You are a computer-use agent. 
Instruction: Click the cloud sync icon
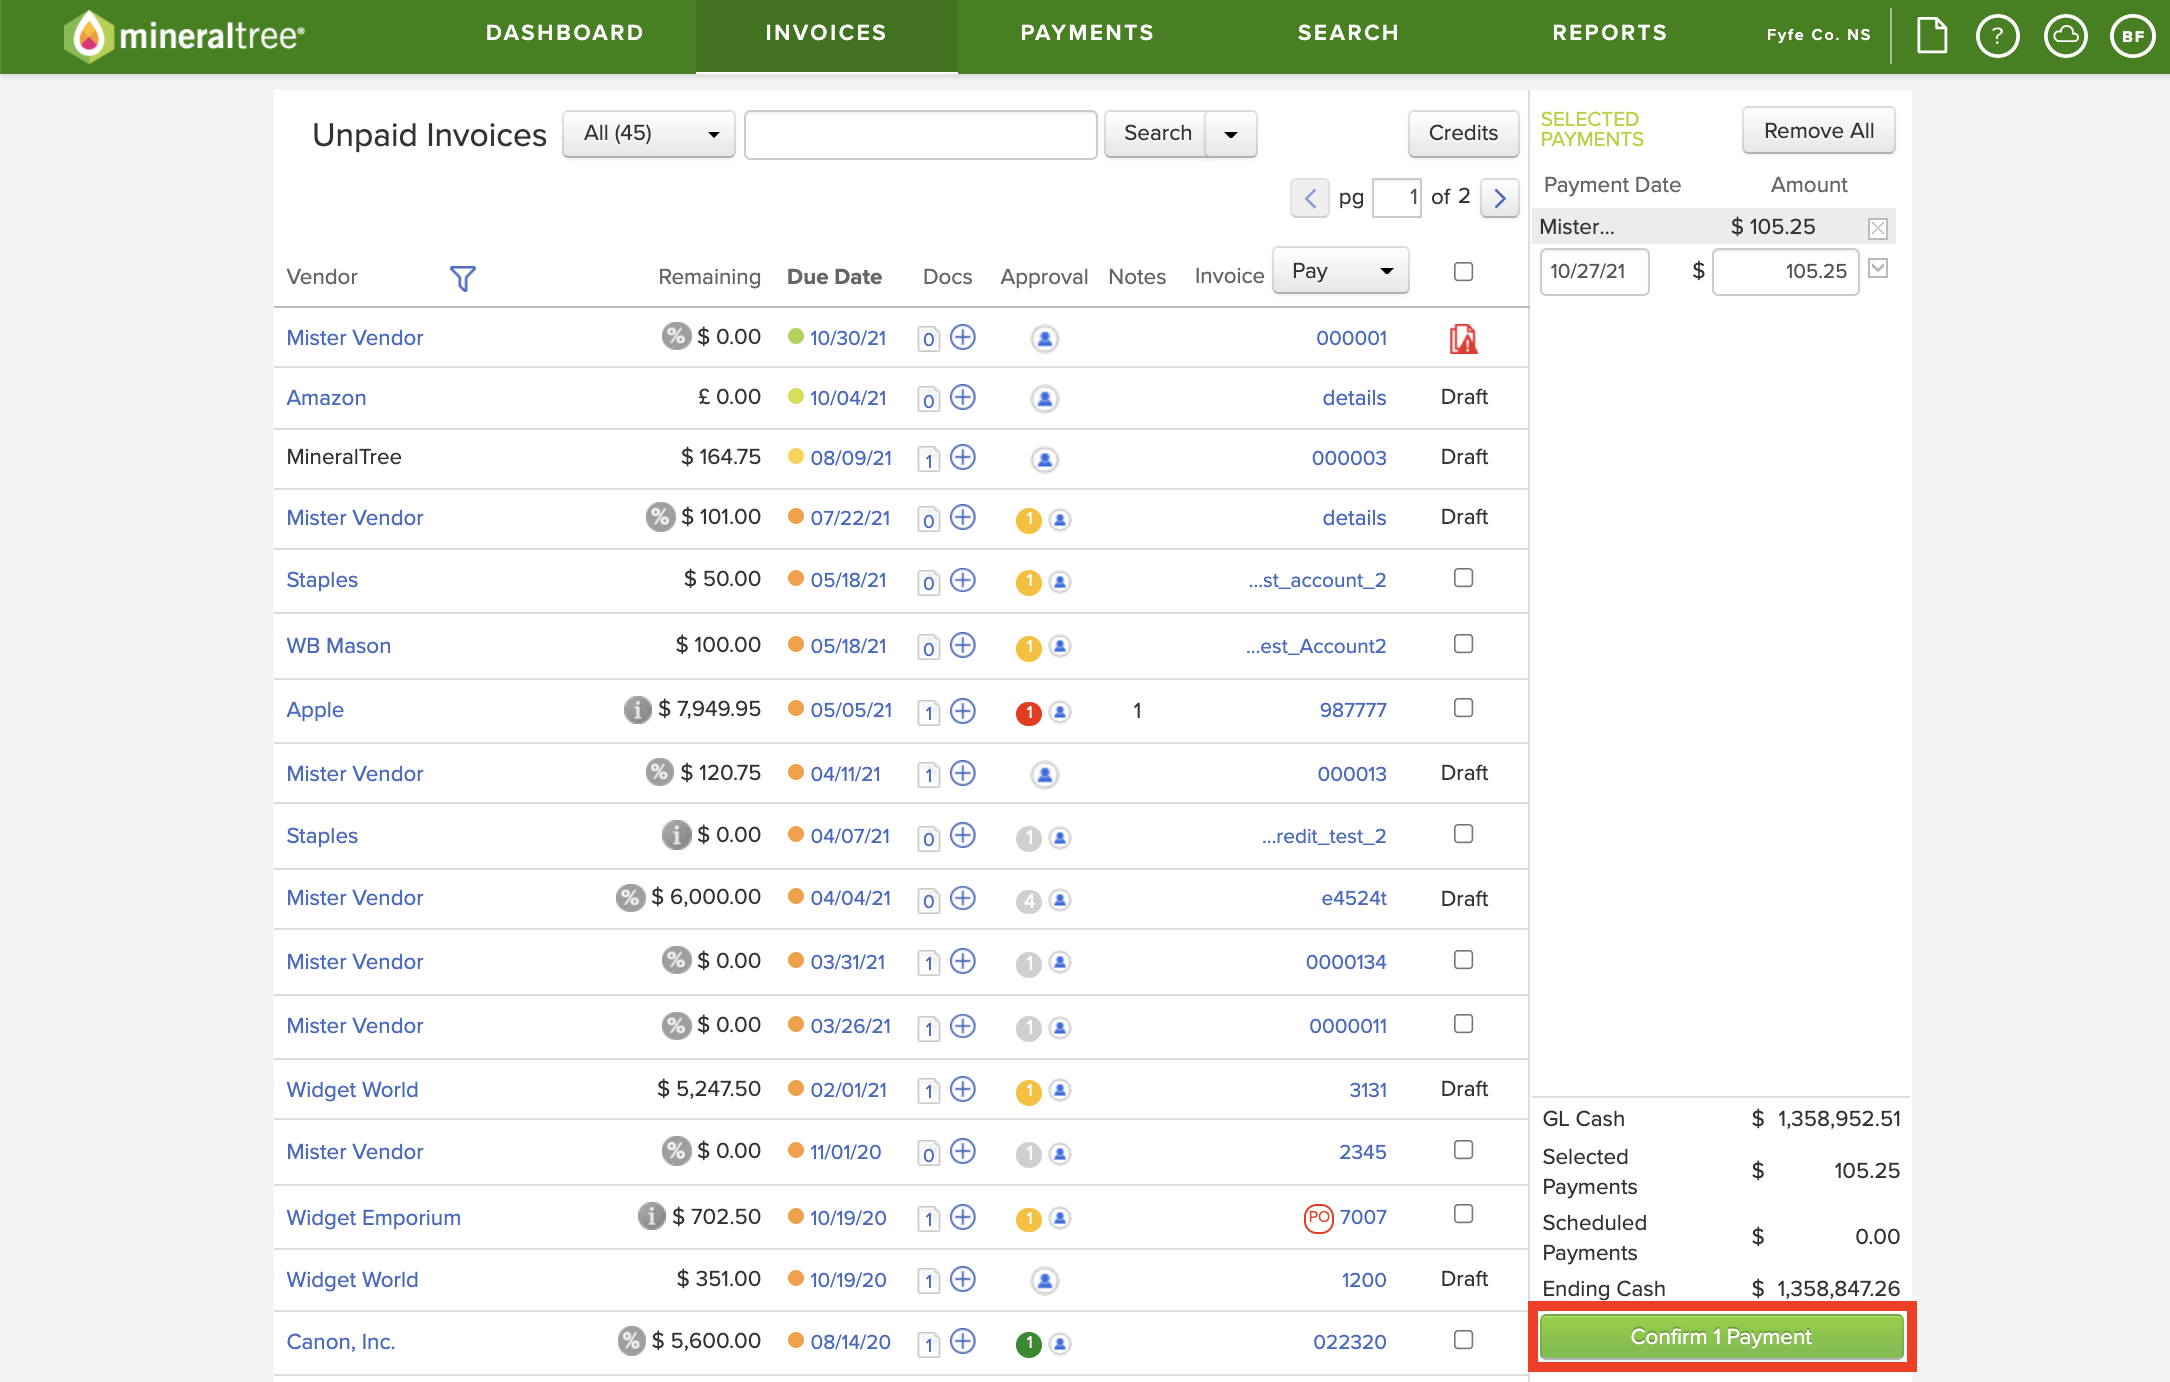(2065, 36)
